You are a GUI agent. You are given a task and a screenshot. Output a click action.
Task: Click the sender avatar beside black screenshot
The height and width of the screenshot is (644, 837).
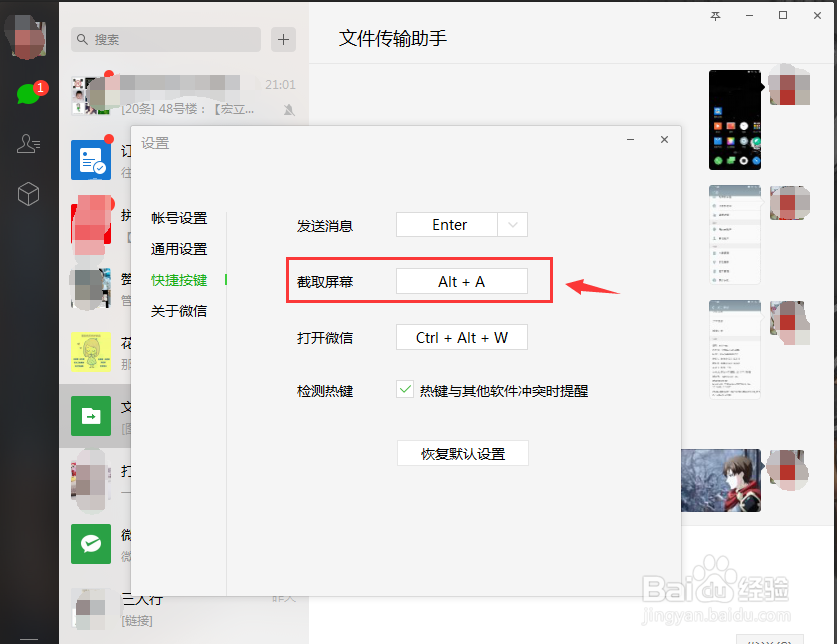[x=789, y=85]
